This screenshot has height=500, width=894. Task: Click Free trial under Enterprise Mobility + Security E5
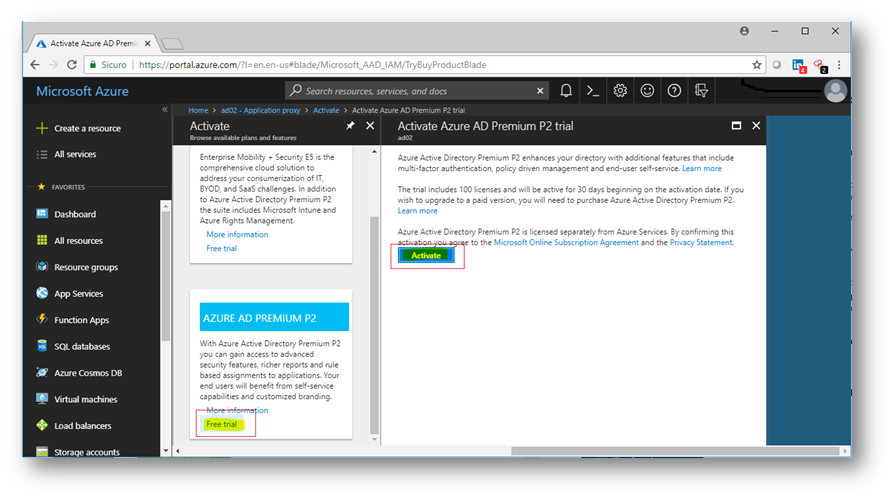(x=221, y=248)
